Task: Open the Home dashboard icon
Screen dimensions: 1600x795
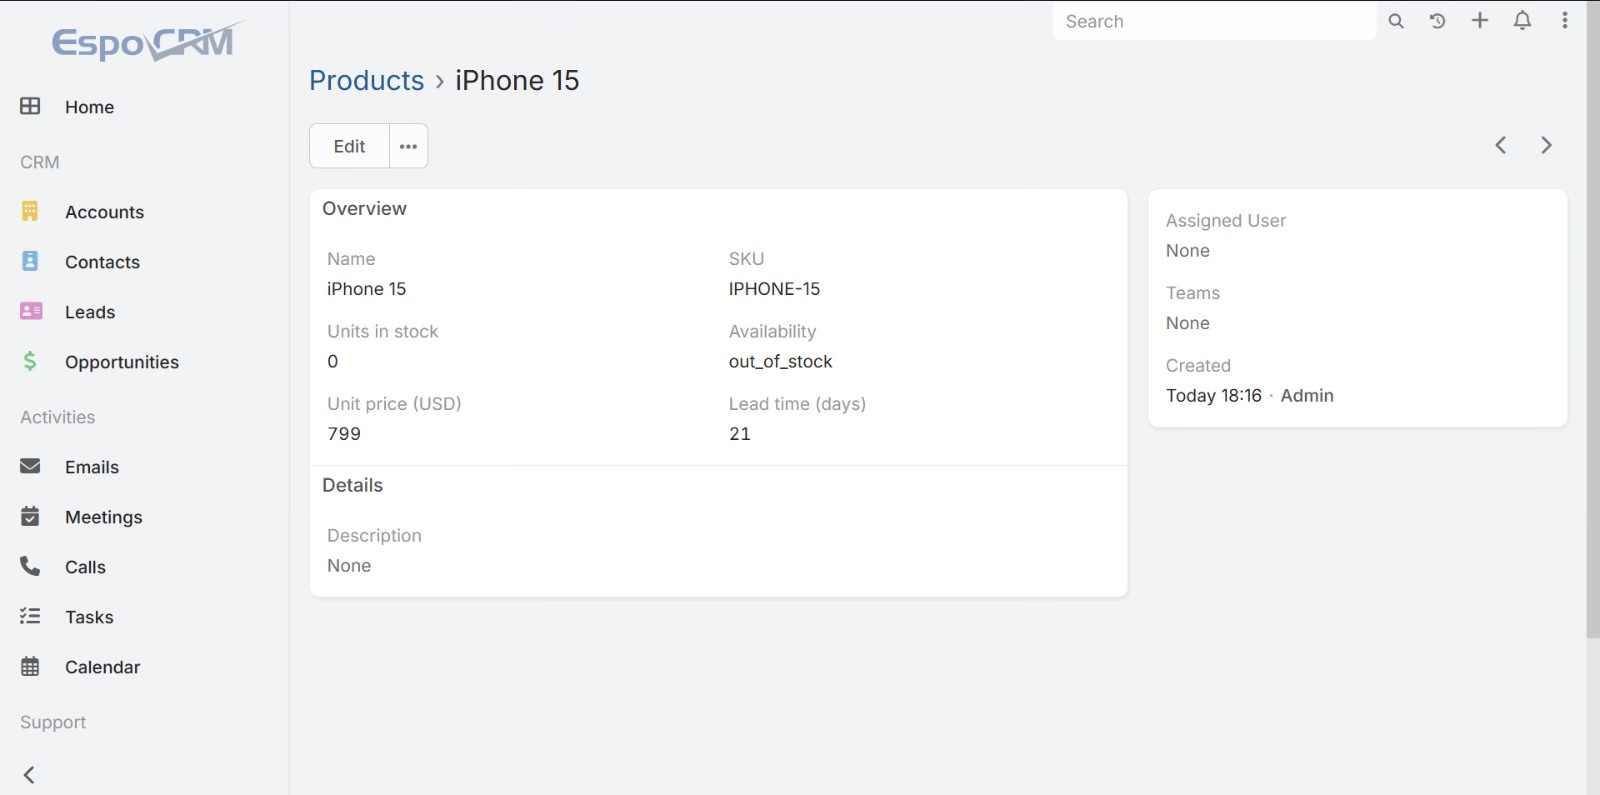Action: coord(31,106)
